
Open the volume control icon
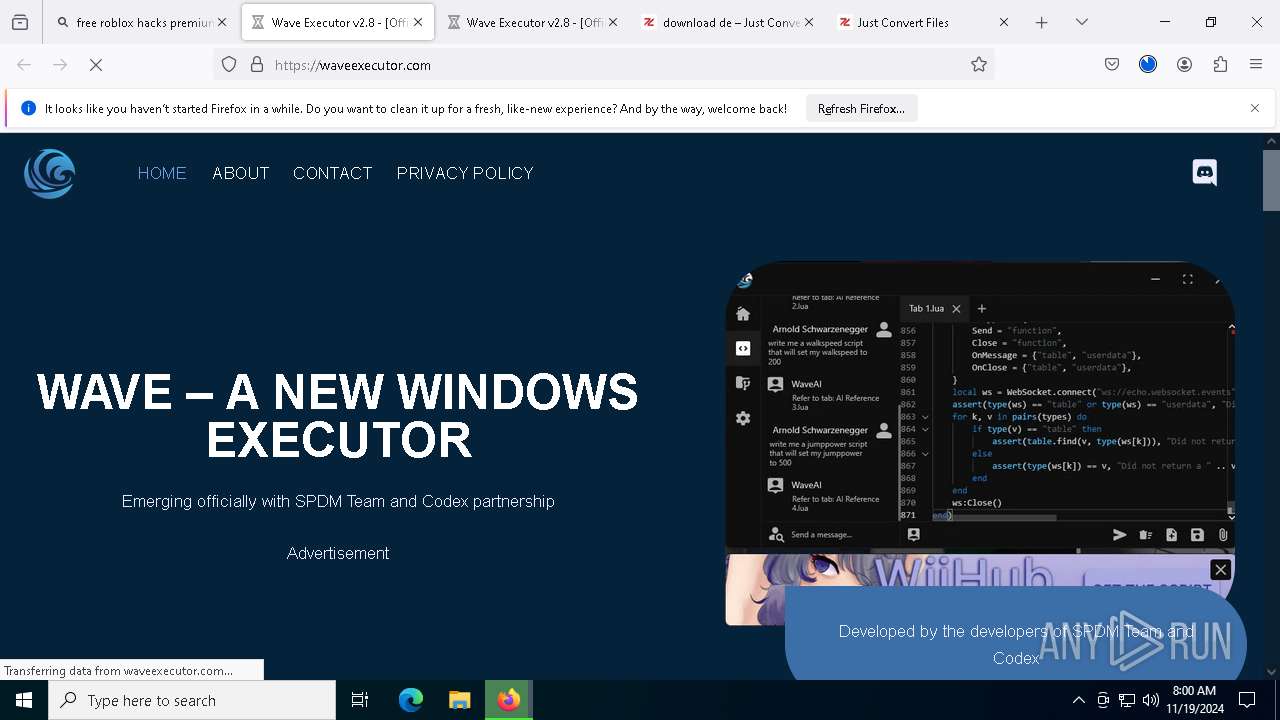tap(1151, 700)
